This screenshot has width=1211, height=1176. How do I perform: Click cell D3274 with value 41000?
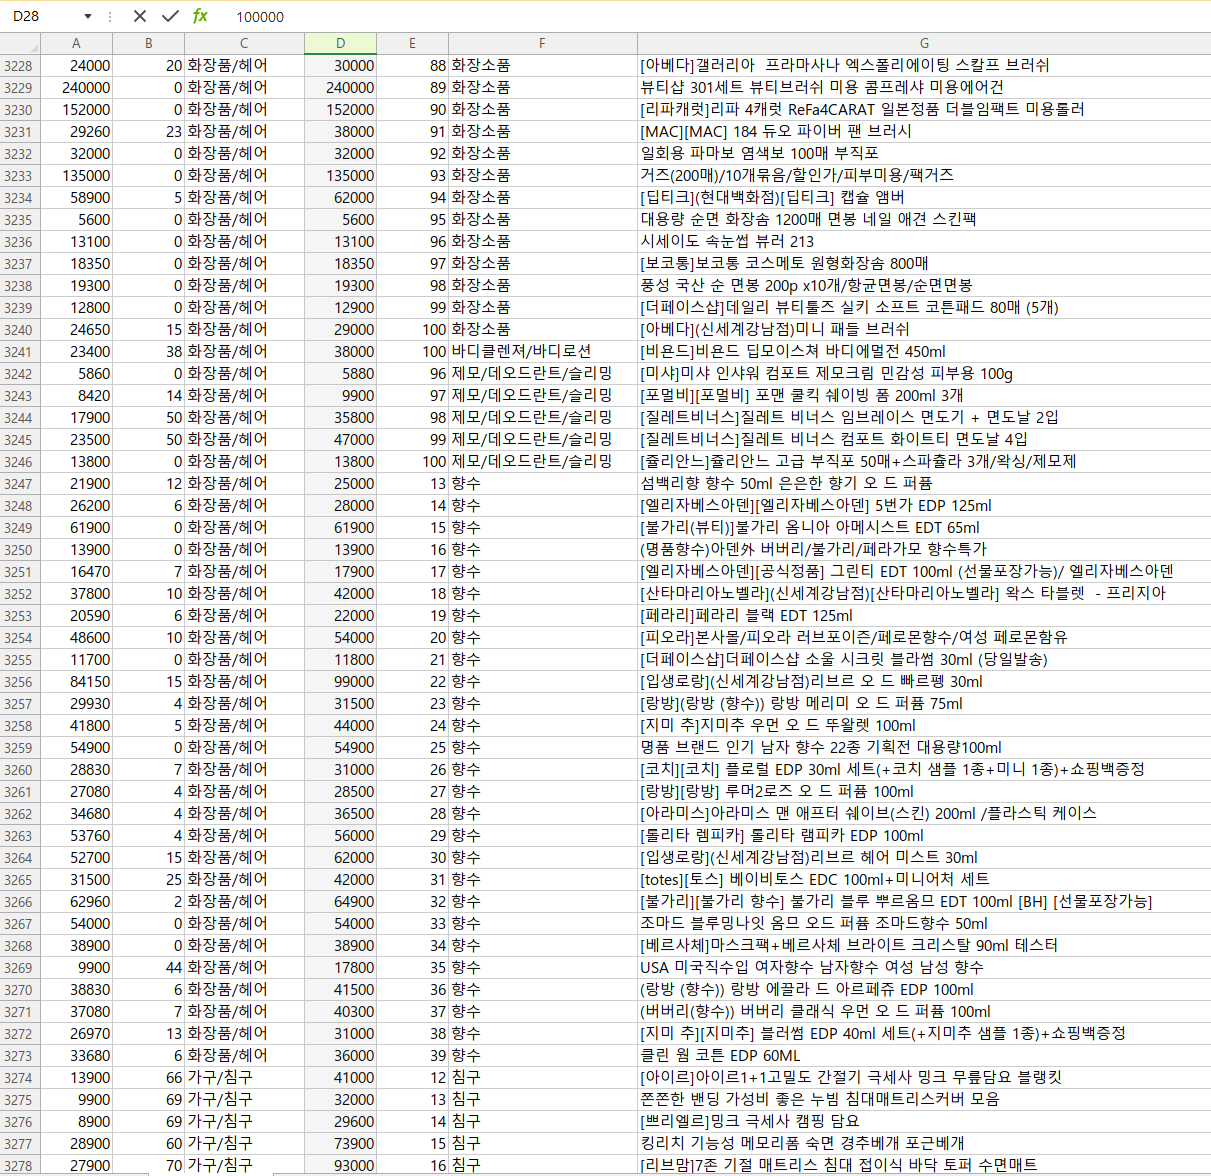click(340, 1077)
